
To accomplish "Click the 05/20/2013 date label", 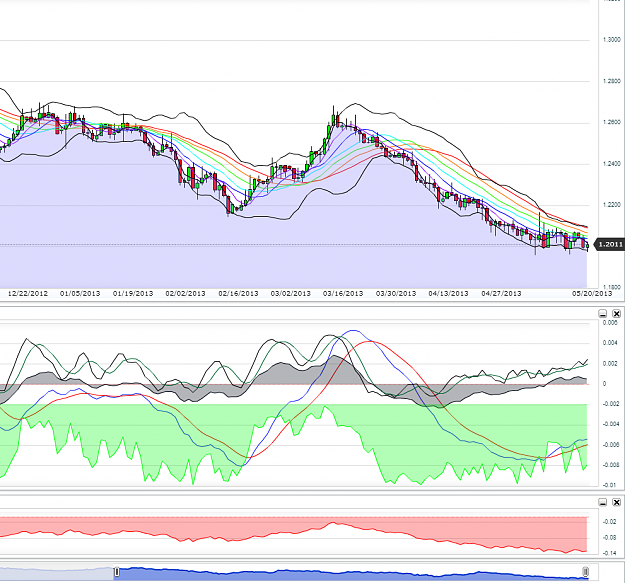I will 592,294.
